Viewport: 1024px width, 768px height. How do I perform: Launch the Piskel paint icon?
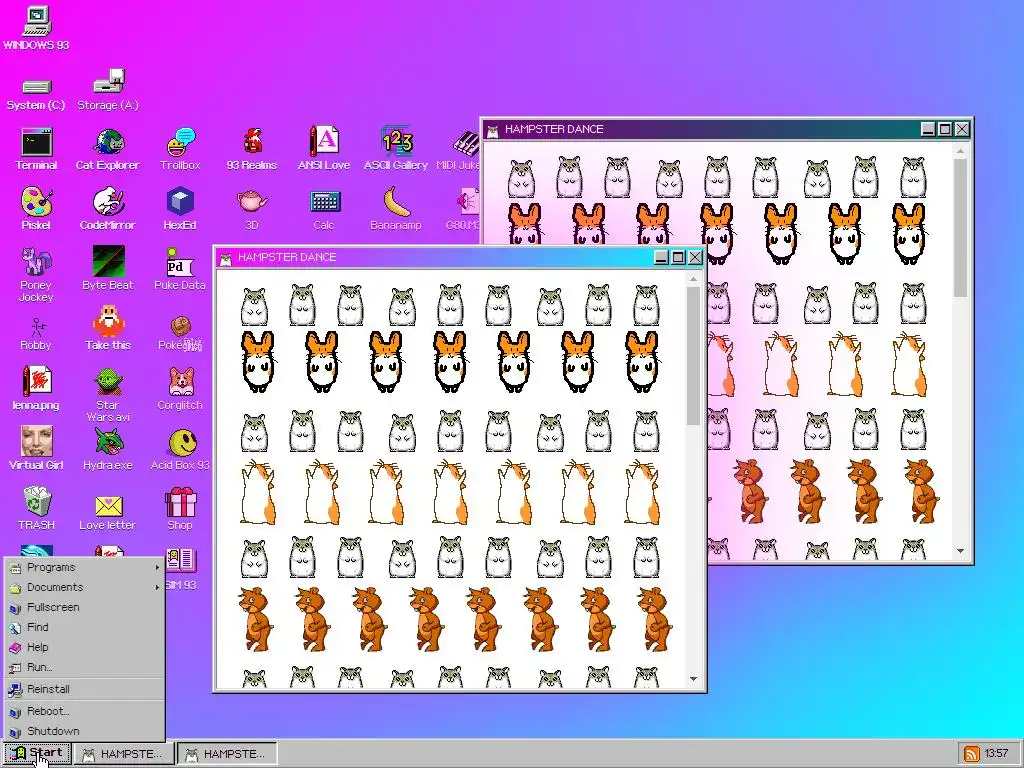click(36, 209)
